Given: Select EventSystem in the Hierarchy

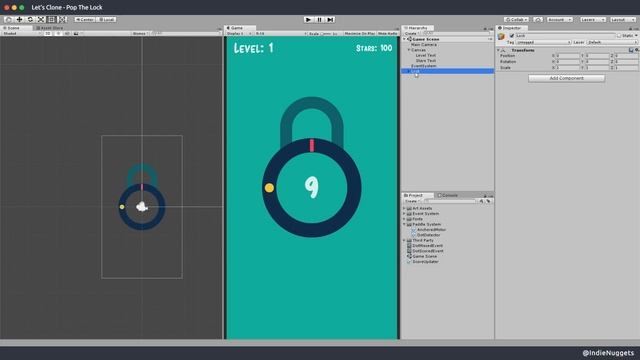Looking at the screenshot, I should 424,66.
